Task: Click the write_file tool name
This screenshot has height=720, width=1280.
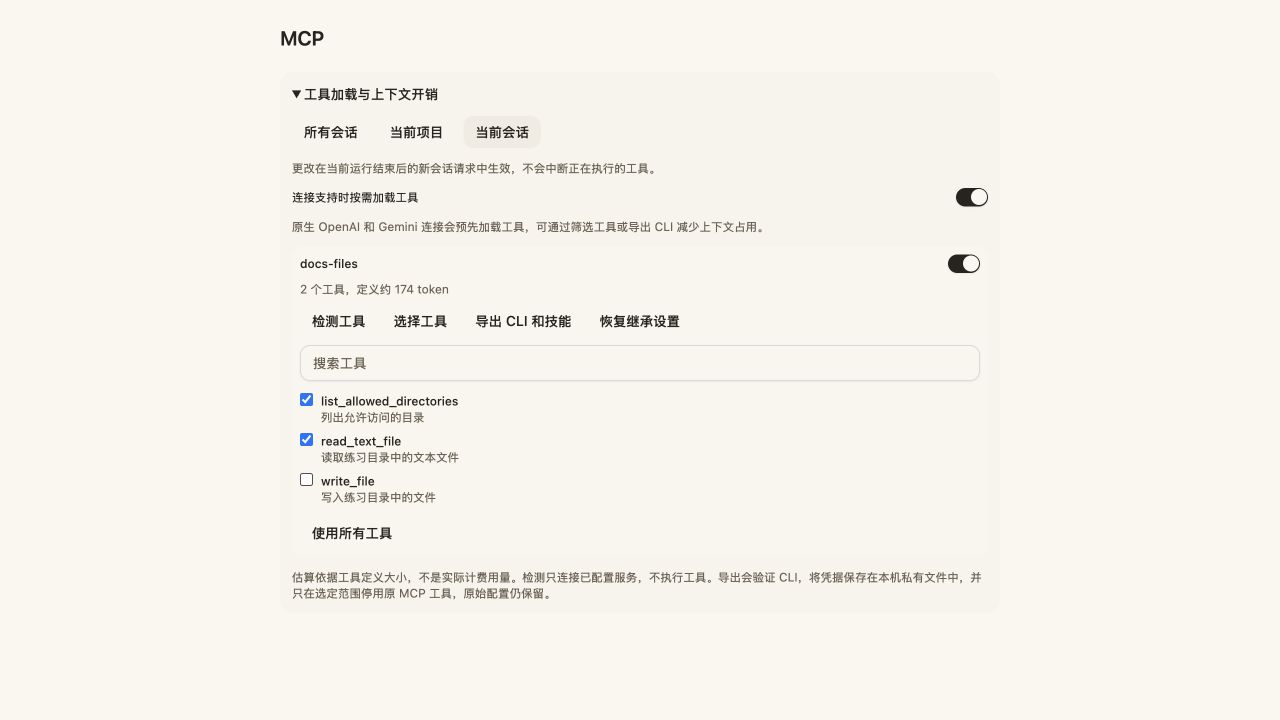Action: click(x=348, y=481)
